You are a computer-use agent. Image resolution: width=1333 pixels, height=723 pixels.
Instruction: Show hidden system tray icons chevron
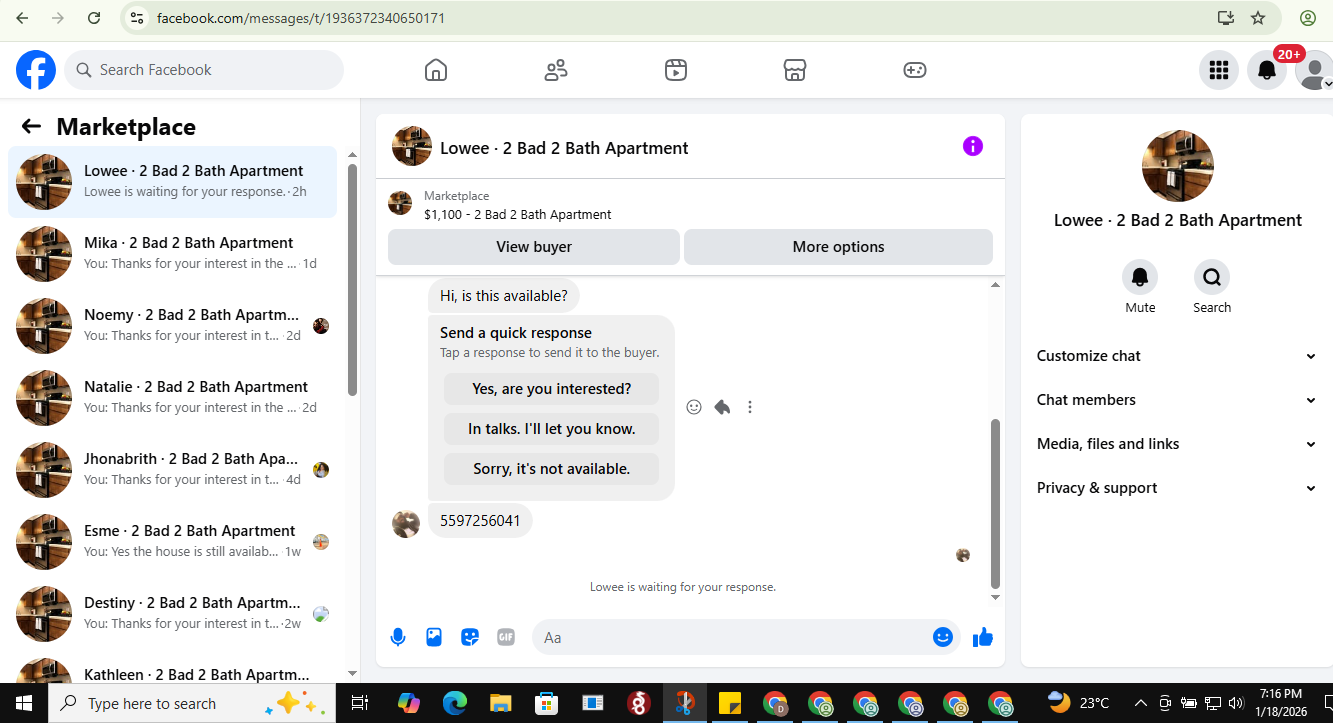coord(1140,703)
